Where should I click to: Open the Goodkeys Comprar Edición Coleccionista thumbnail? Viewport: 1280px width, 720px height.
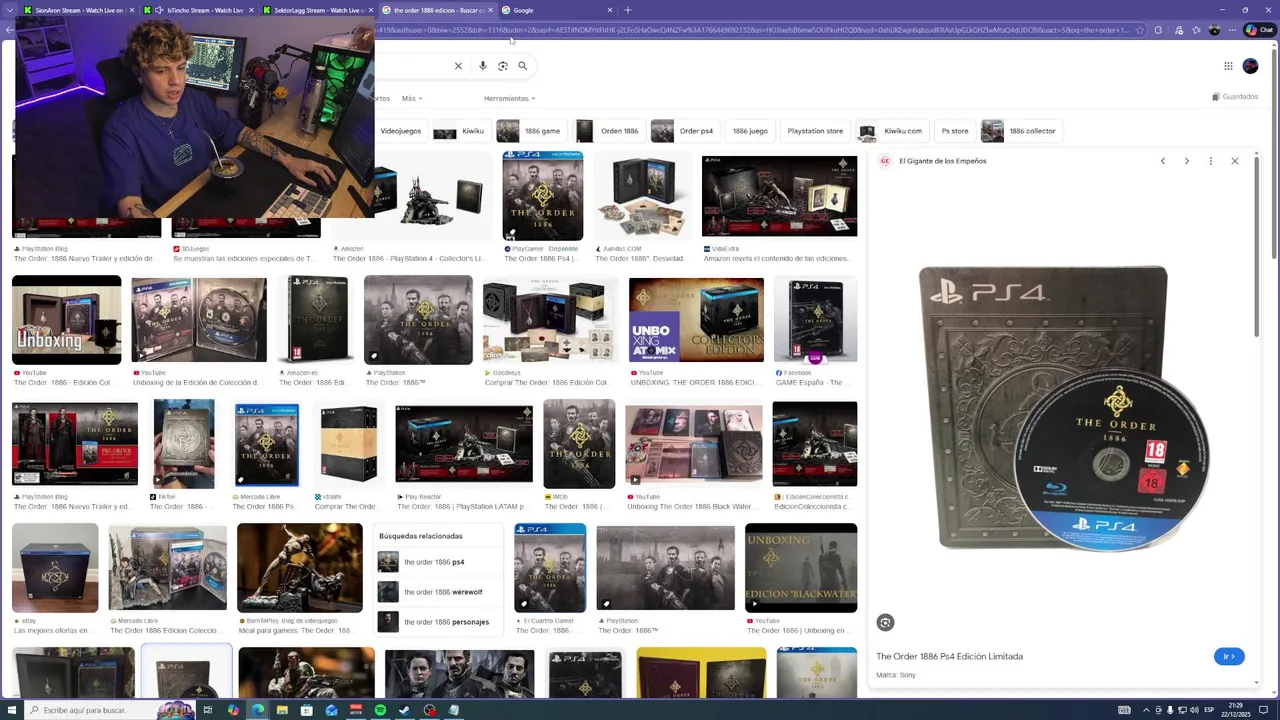pos(548,320)
